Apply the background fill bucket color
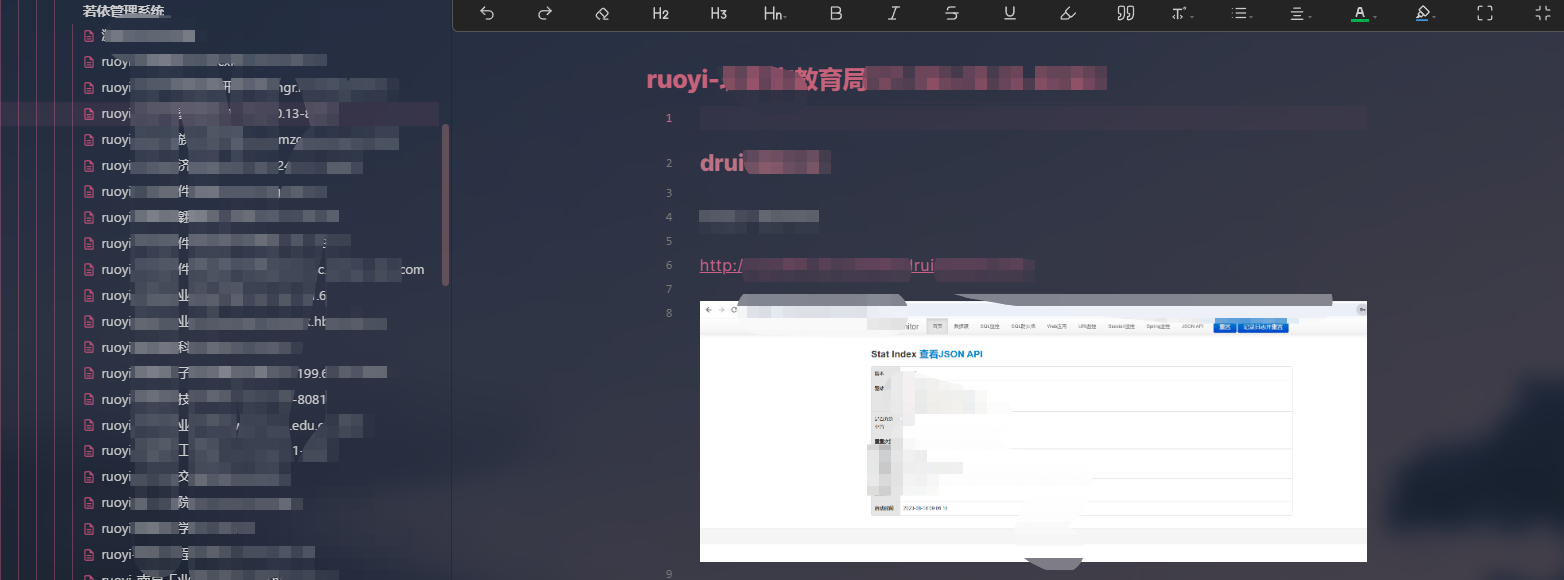Image resolution: width=1564 pixels, height=580 pixels. (x=1422, y=13)
